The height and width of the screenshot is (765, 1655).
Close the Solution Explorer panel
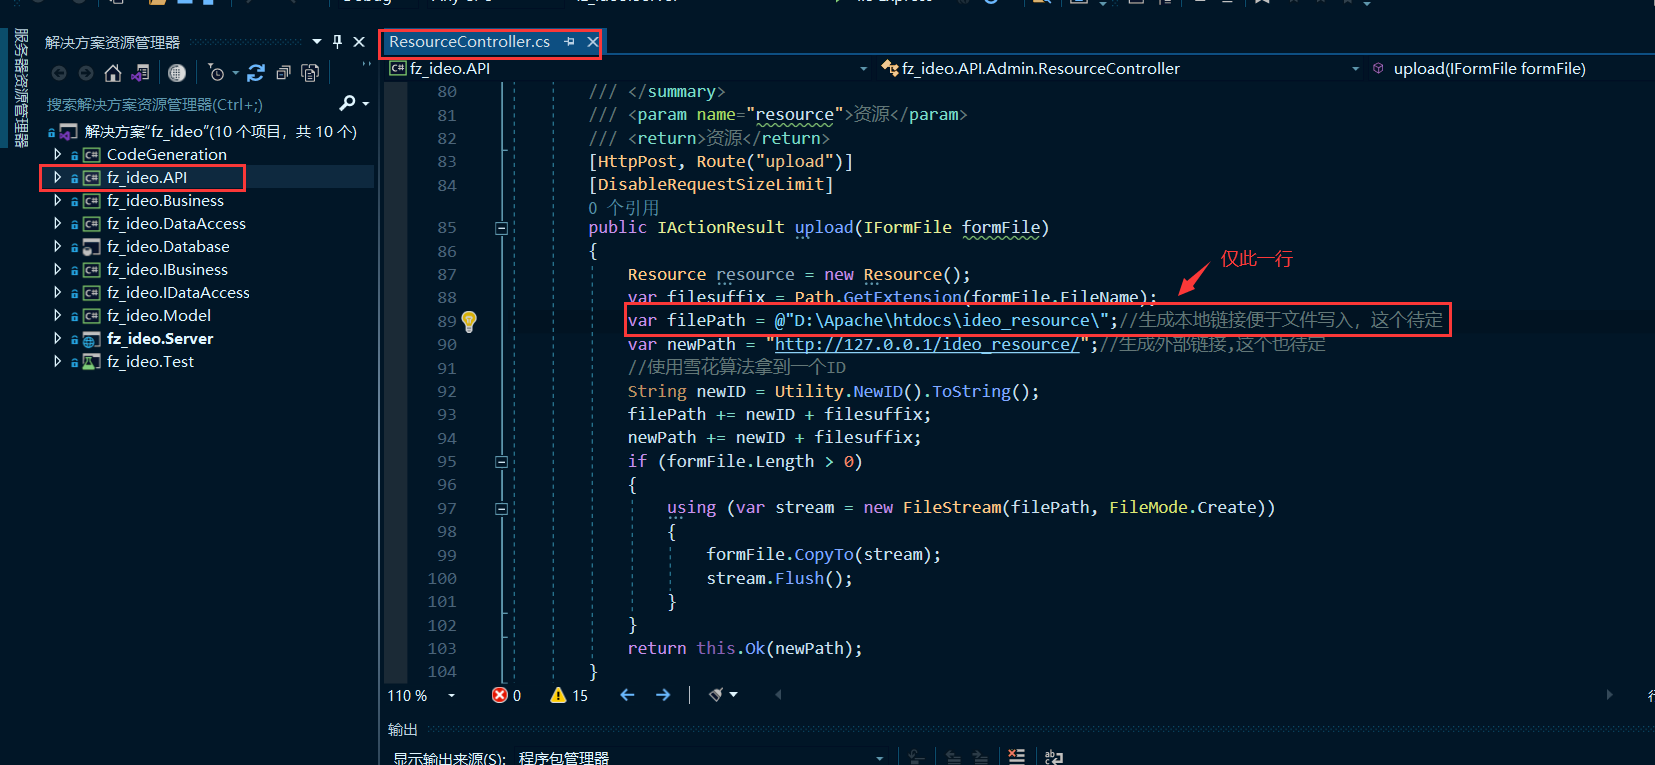pos(359,42)
